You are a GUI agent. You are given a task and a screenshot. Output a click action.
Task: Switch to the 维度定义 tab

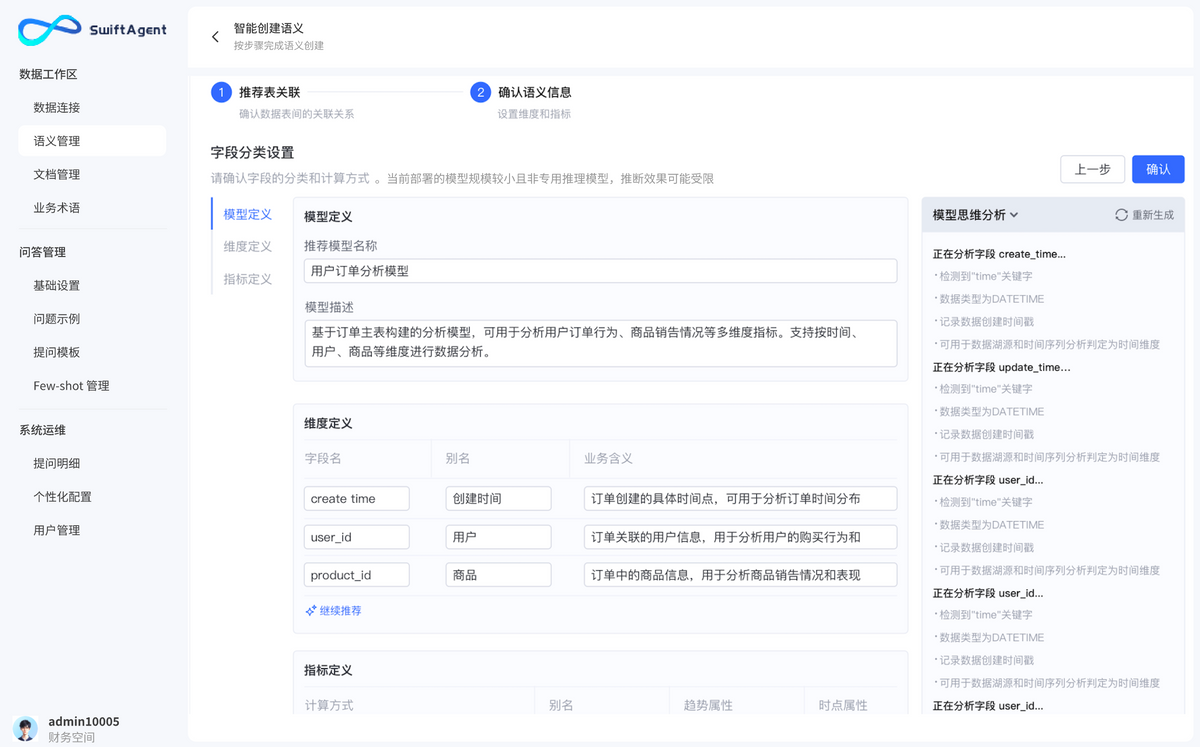click(x=247, y=247)
